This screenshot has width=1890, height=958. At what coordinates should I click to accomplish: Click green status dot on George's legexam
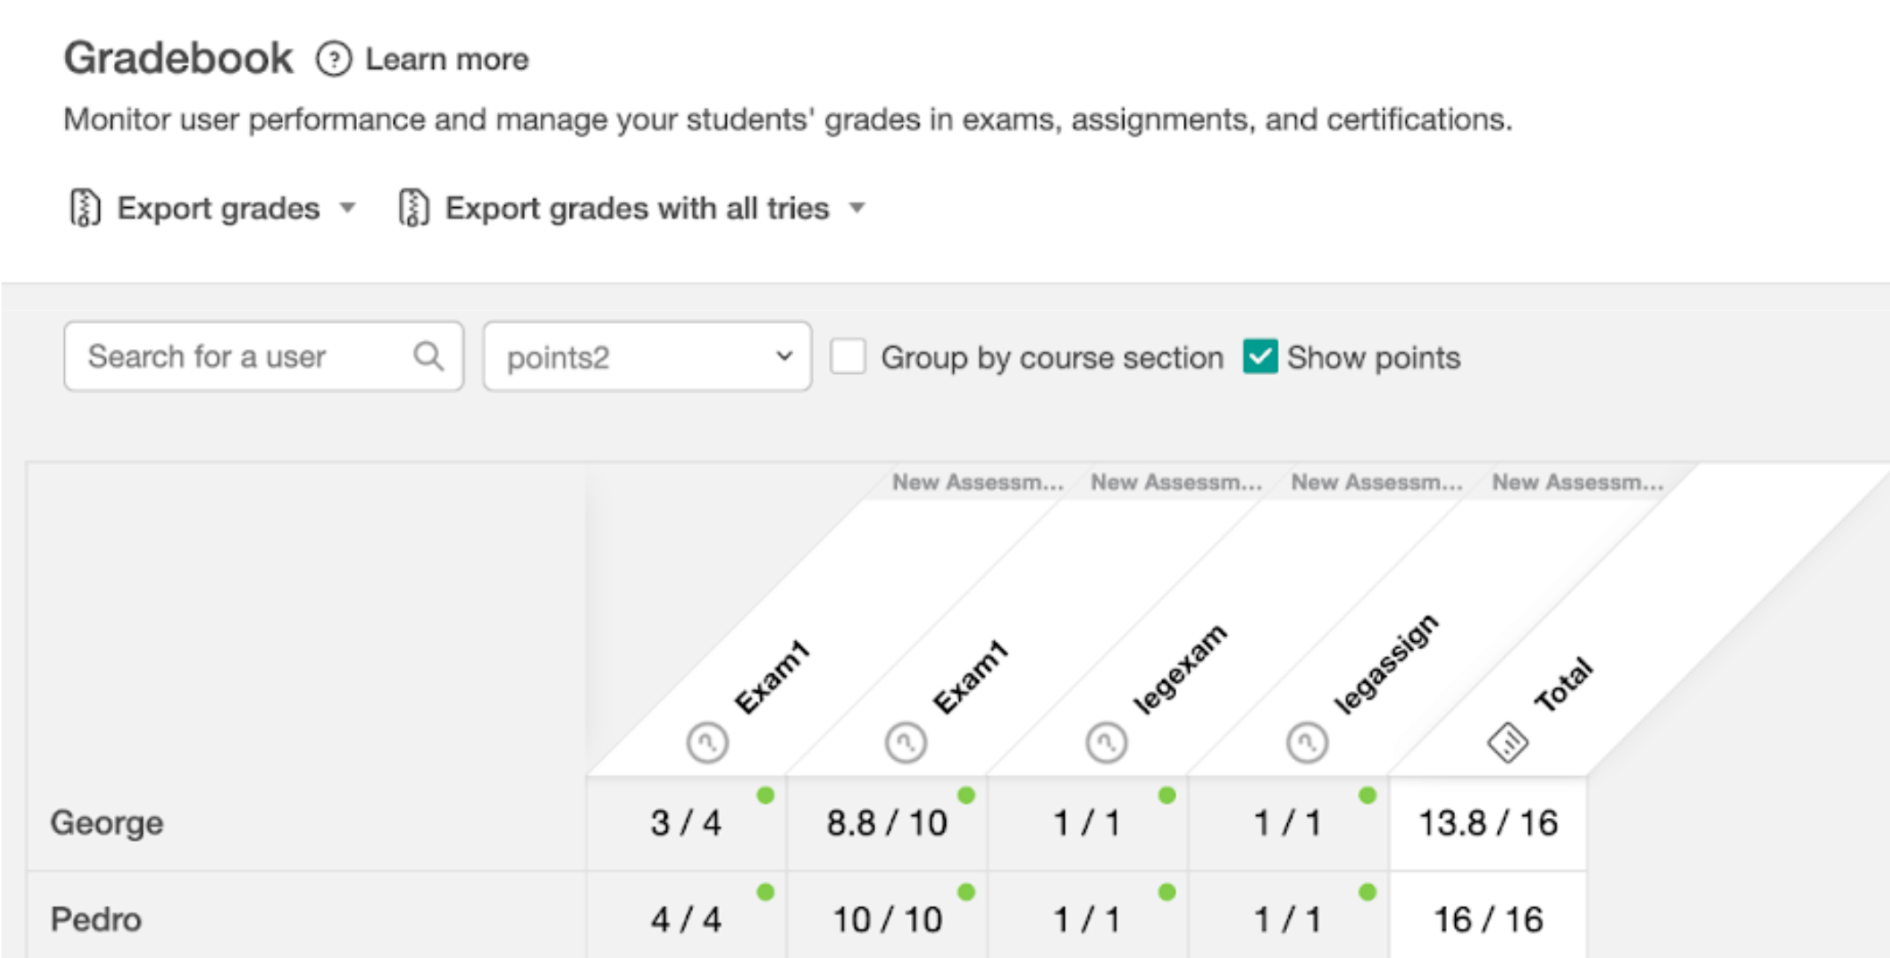[x=1167, y=796]
